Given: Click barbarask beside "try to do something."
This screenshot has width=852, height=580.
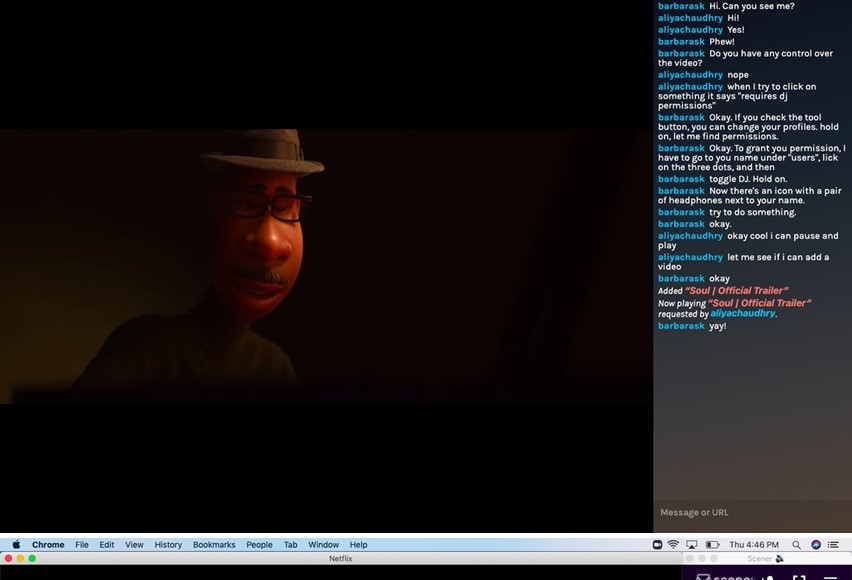Looking at the screenshot, I should [681, 213].
